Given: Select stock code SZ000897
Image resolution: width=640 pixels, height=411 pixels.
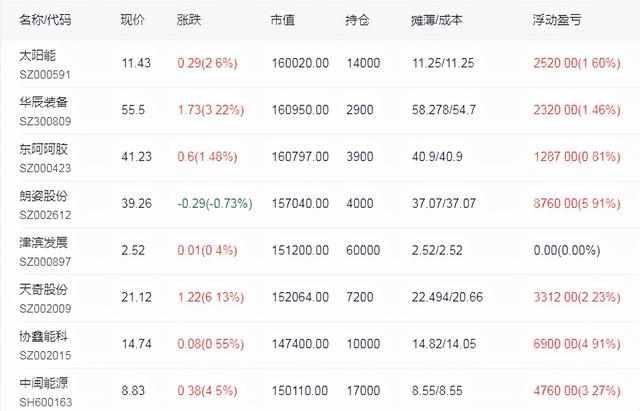Looking at the screenshot, I should coord(45,262).
